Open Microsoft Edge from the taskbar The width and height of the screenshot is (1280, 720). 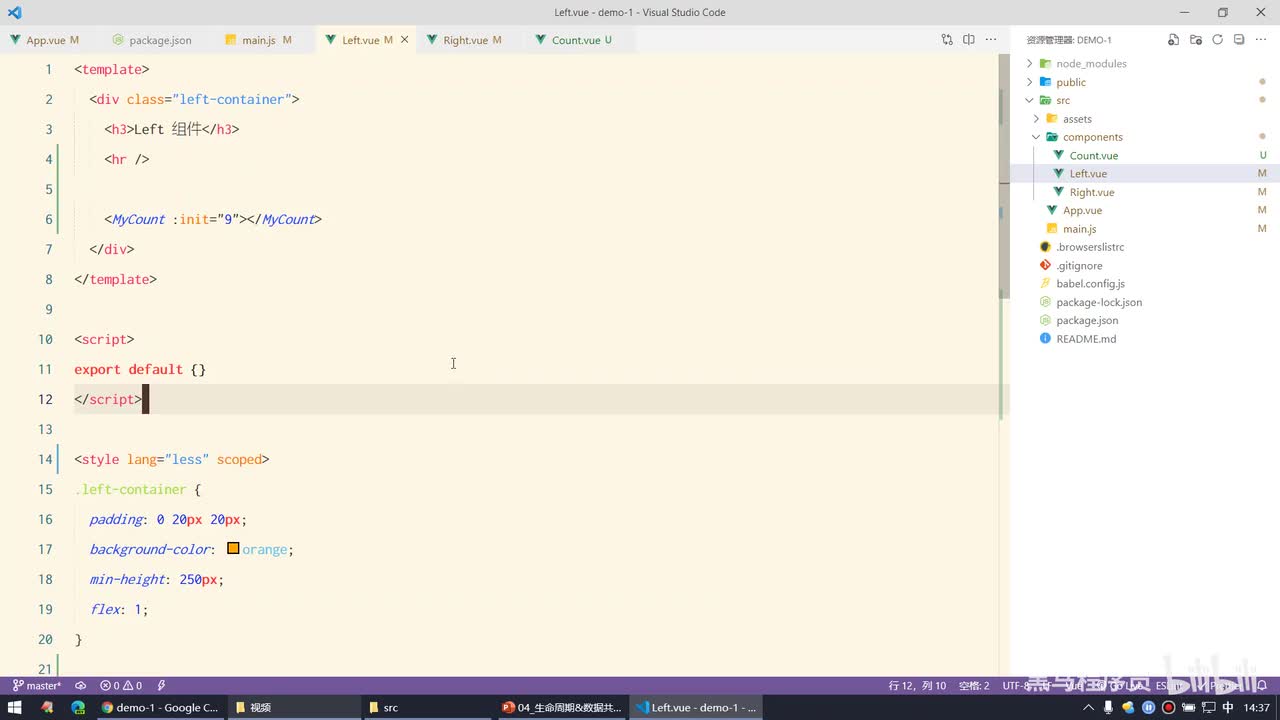pyautogui.click(x=78, y=707)
